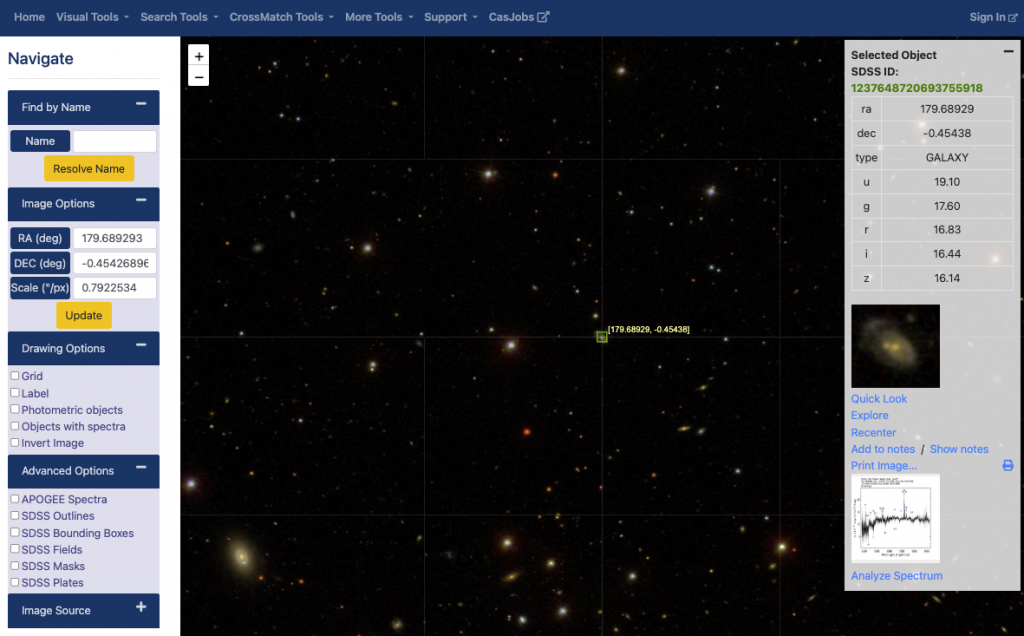Click the printer icon beside Print Image

coord(1008,466)
